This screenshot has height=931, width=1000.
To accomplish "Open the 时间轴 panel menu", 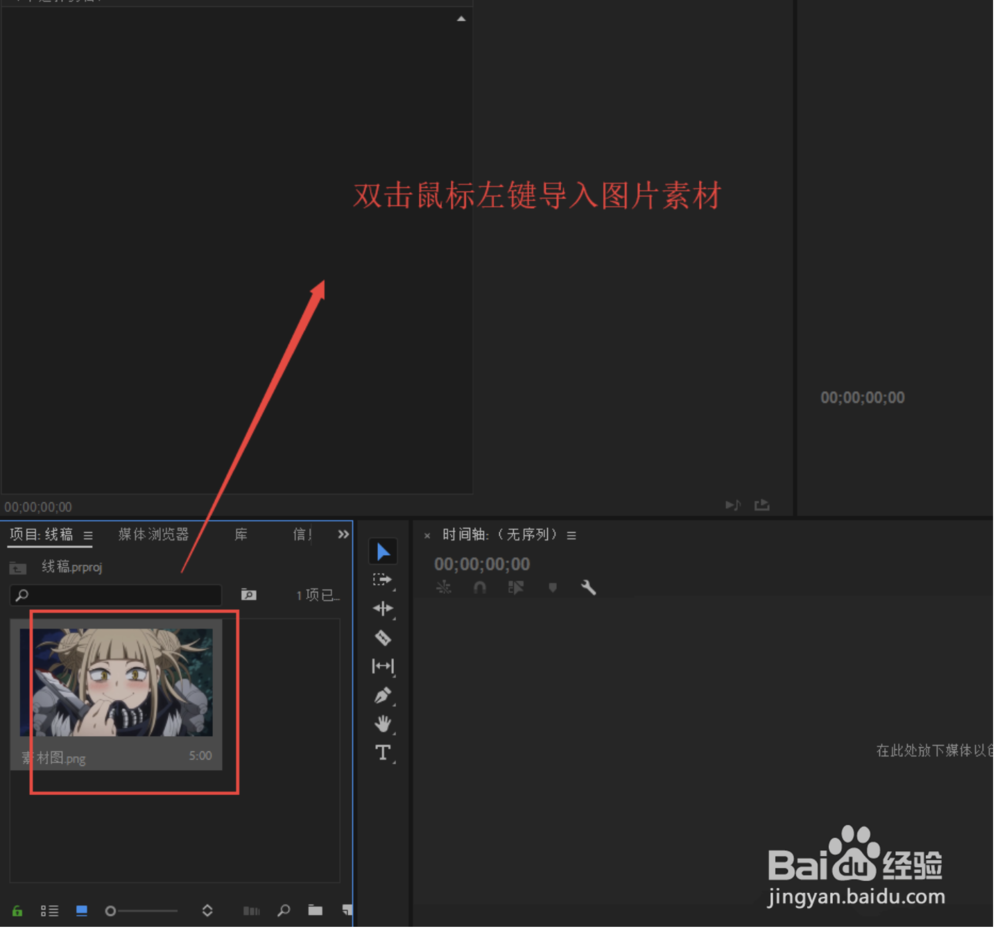I will point(571,536).
